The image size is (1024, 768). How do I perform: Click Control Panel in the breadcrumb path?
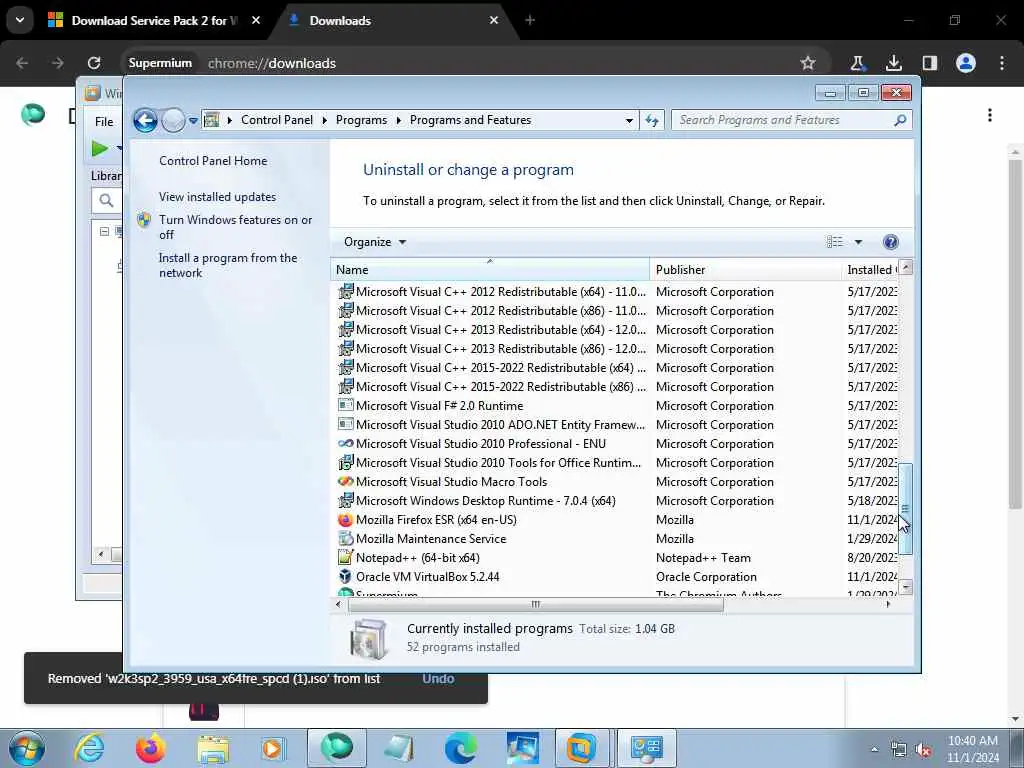pyautogui.click(x=277, y=120)
